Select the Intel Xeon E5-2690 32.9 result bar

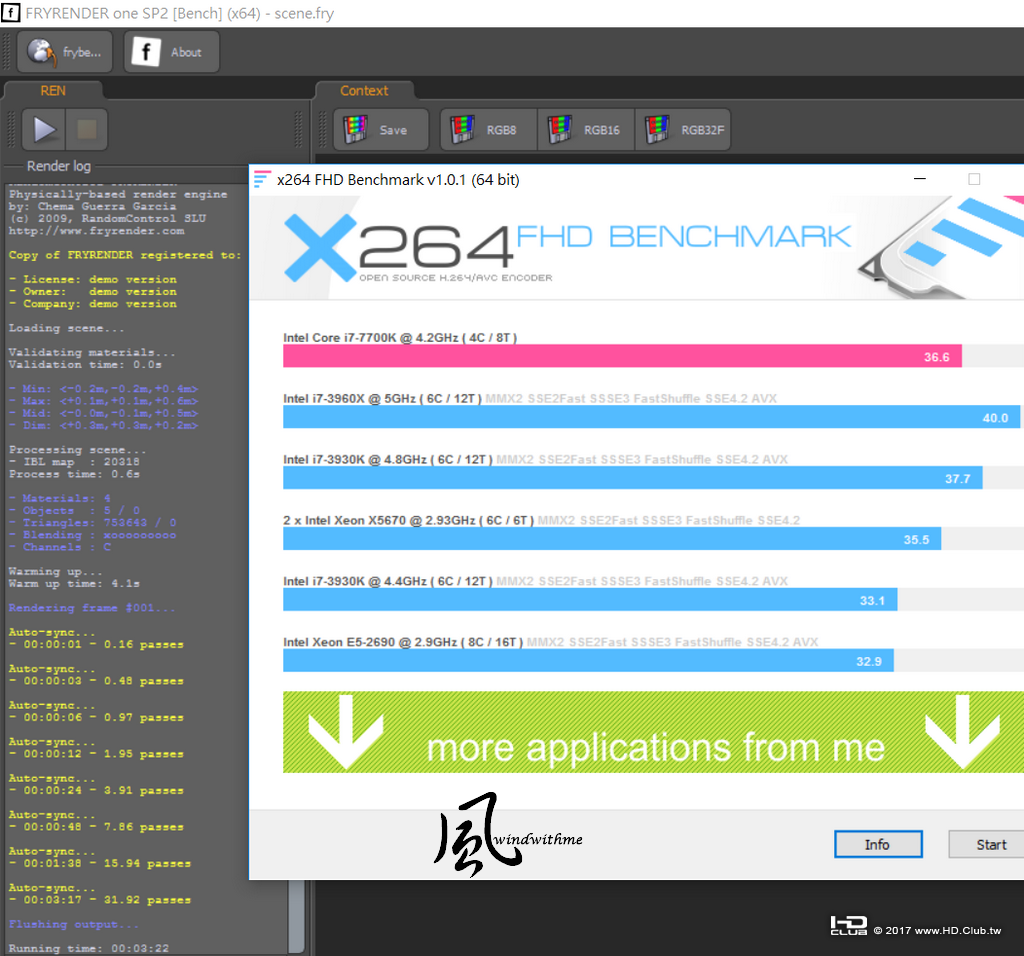click(x=588, y=660)
